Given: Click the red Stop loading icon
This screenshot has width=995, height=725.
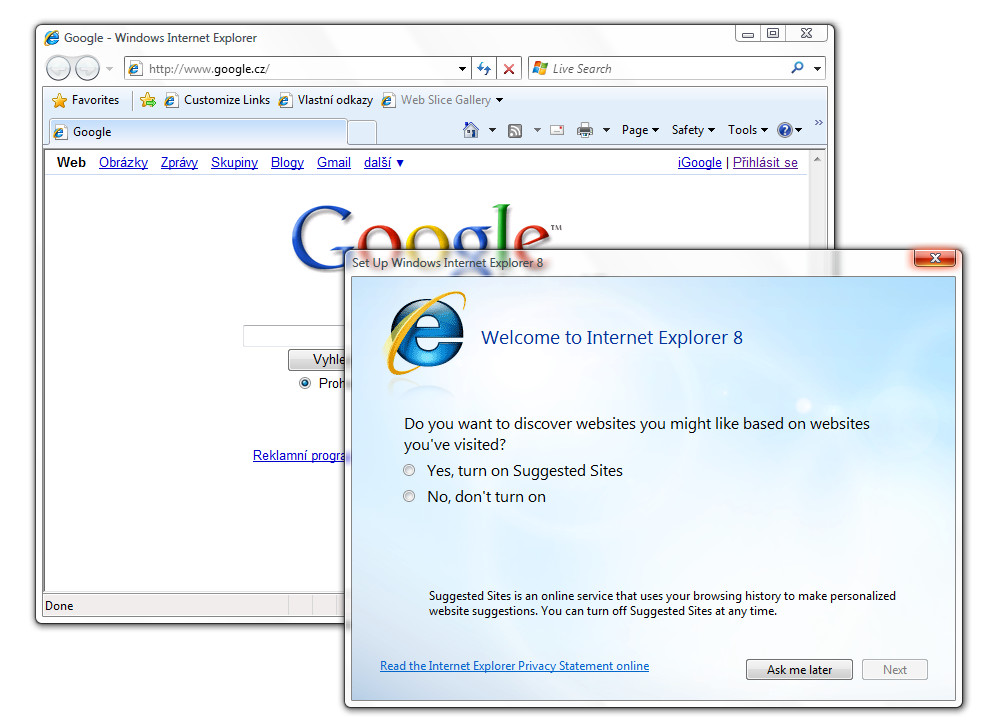Looking at the screenshot, I should coord(509,69).
